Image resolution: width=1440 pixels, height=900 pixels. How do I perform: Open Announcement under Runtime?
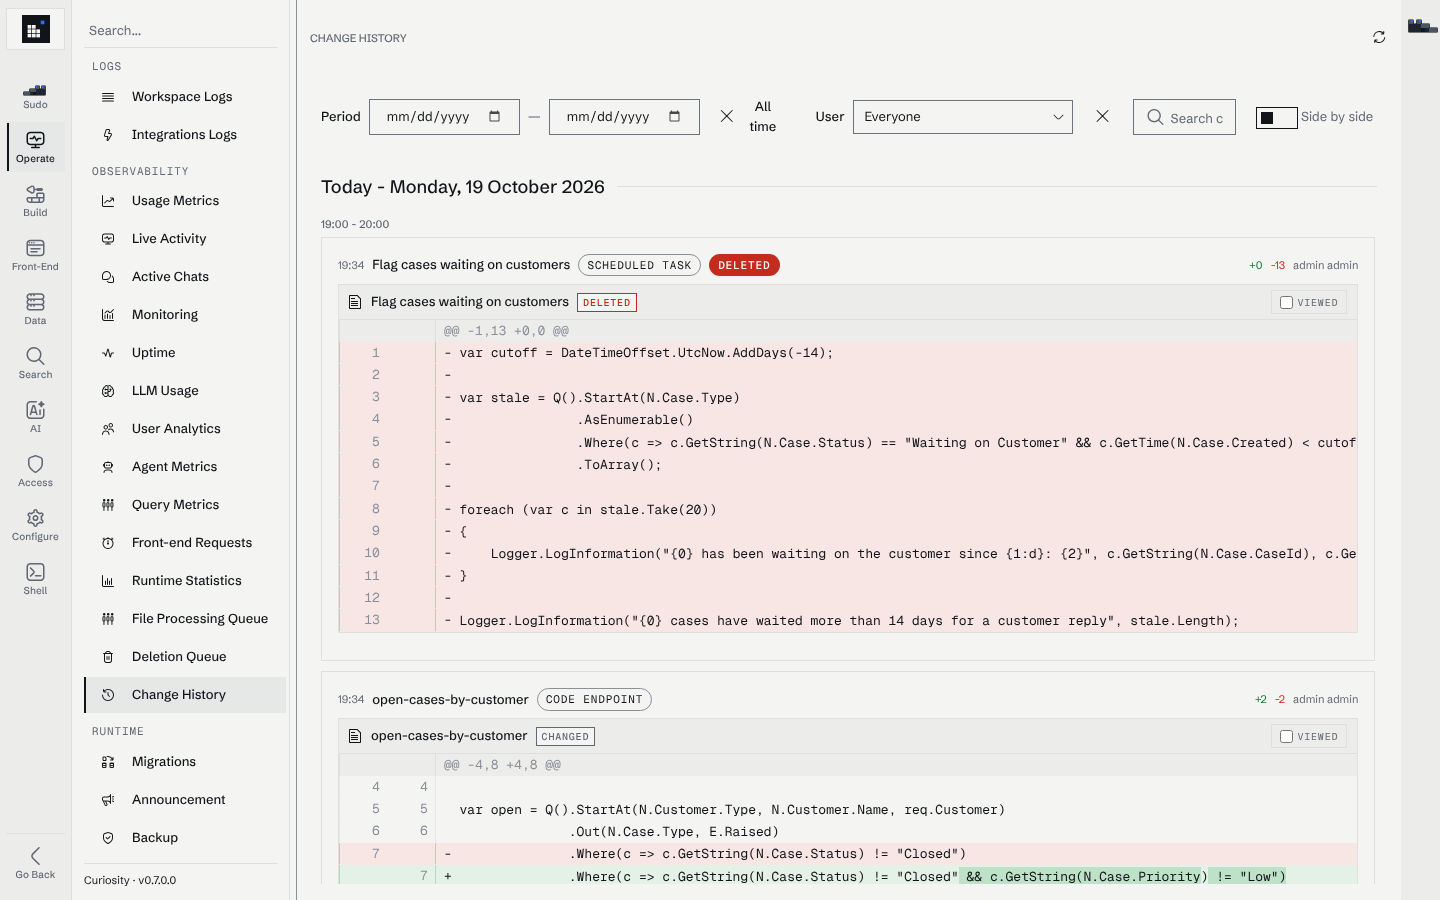click(x=185, y=800)
